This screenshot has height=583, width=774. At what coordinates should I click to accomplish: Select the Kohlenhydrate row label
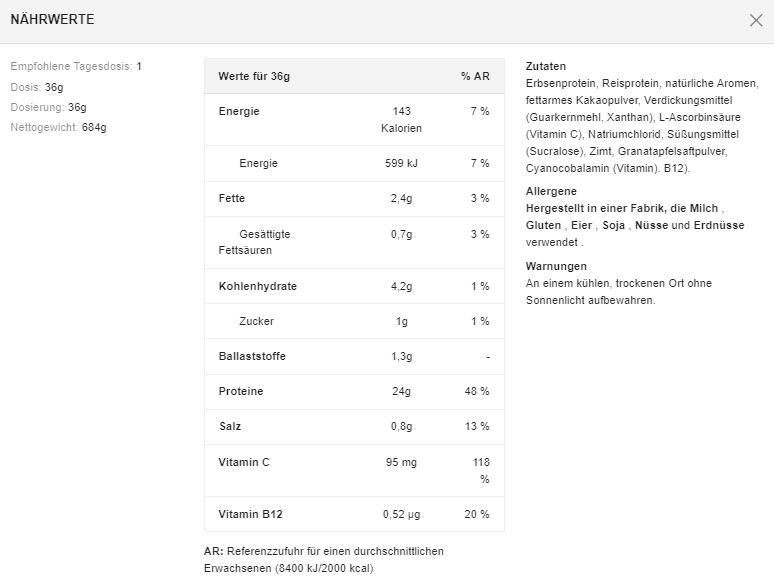pyautogui.click(x=258, y=286)
